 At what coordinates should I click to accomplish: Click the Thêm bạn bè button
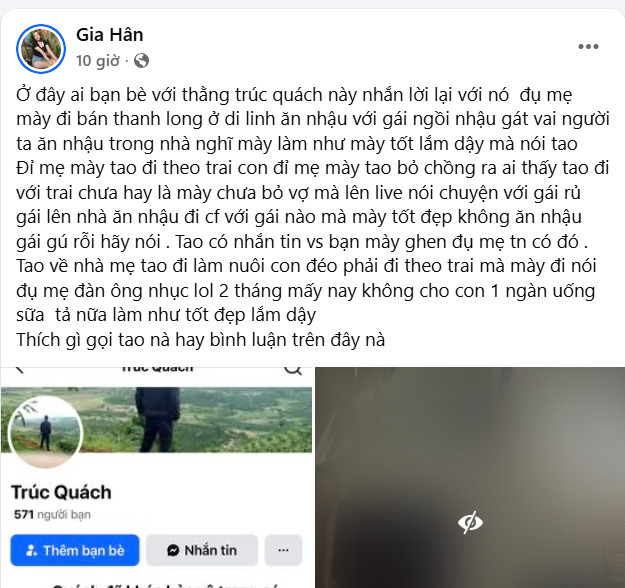[x=75, y=551]
